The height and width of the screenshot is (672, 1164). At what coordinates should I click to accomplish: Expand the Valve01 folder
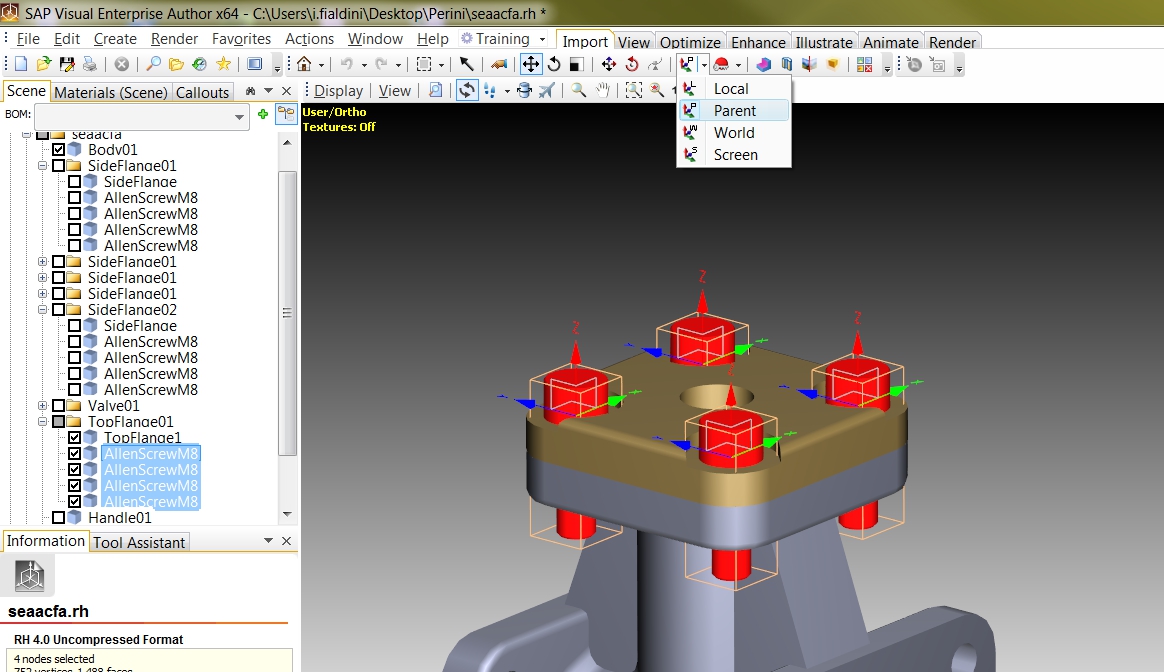point(42,405)
